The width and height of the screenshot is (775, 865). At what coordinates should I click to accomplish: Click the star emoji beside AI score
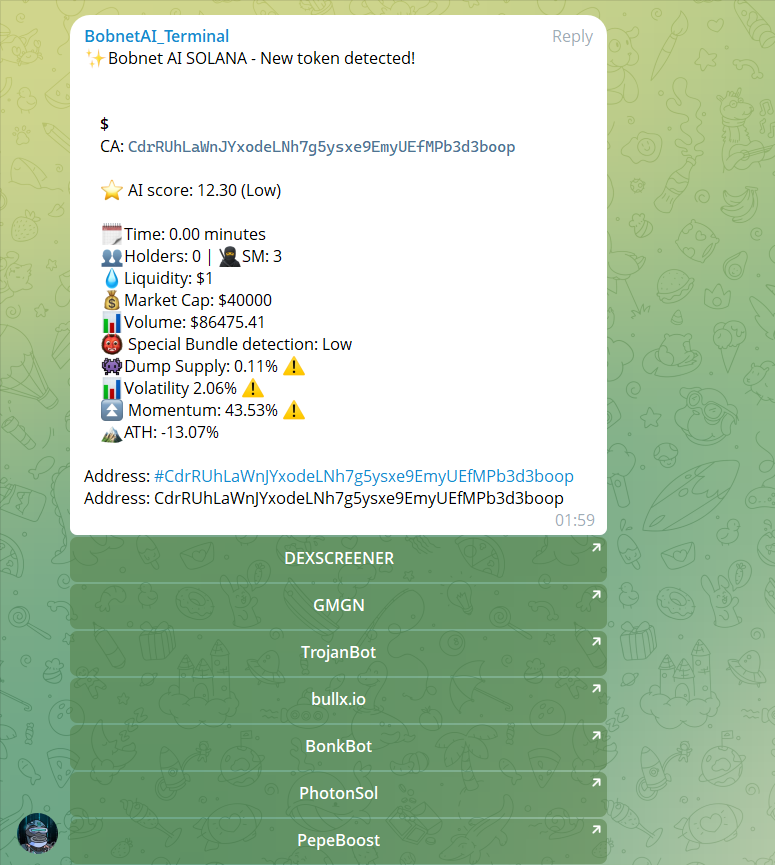[111, 190]
